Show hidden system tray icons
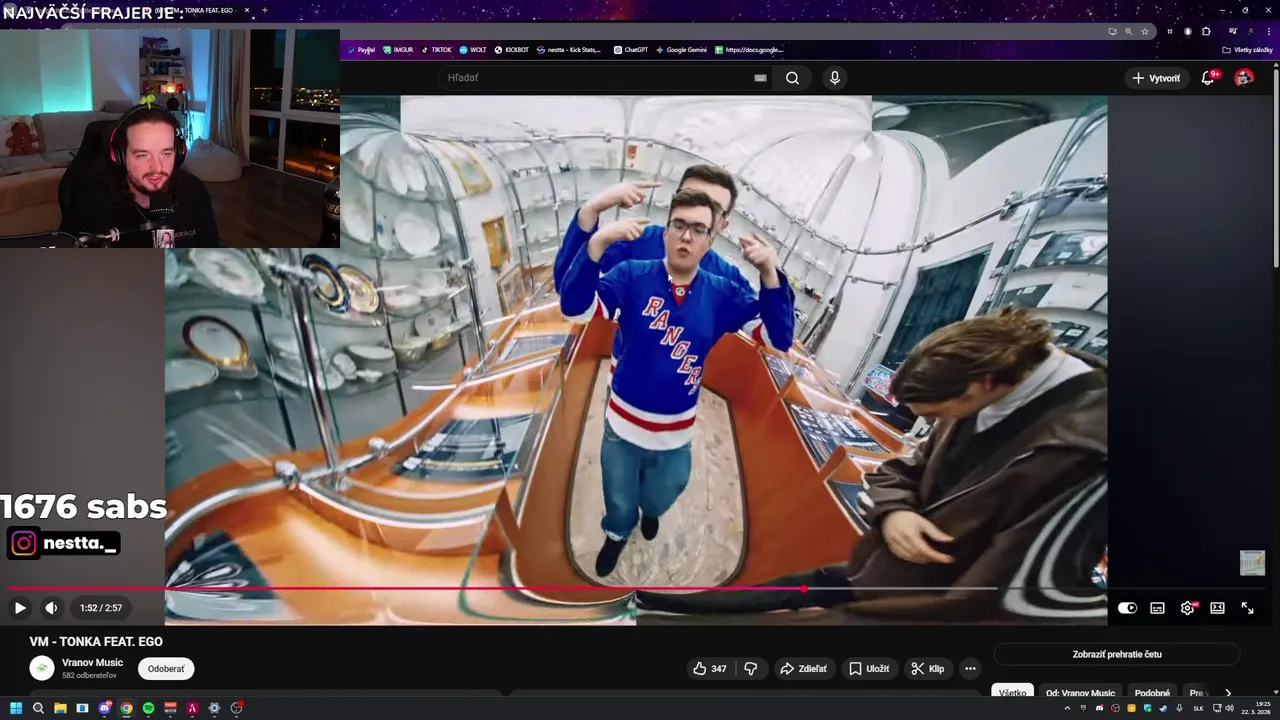This screenshot has width=1280, height=720. [1067, 708]
